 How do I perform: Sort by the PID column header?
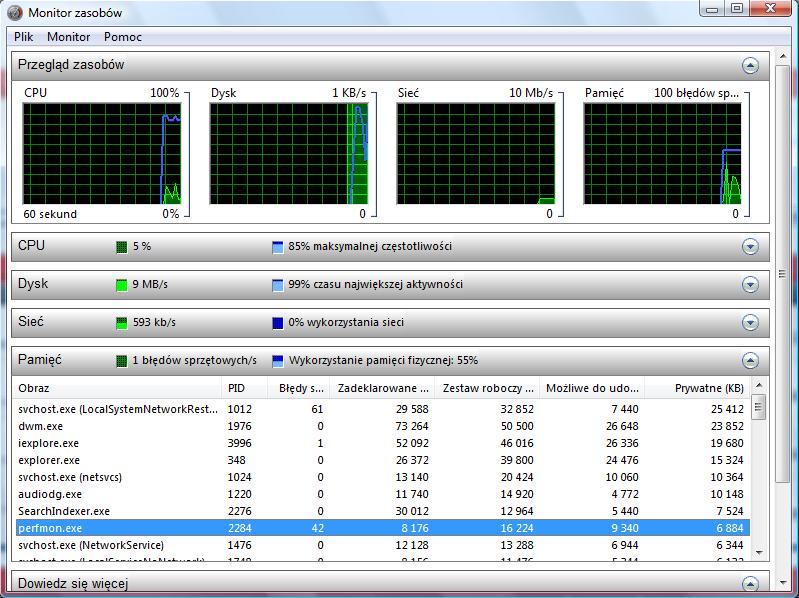tap(245, 388)
